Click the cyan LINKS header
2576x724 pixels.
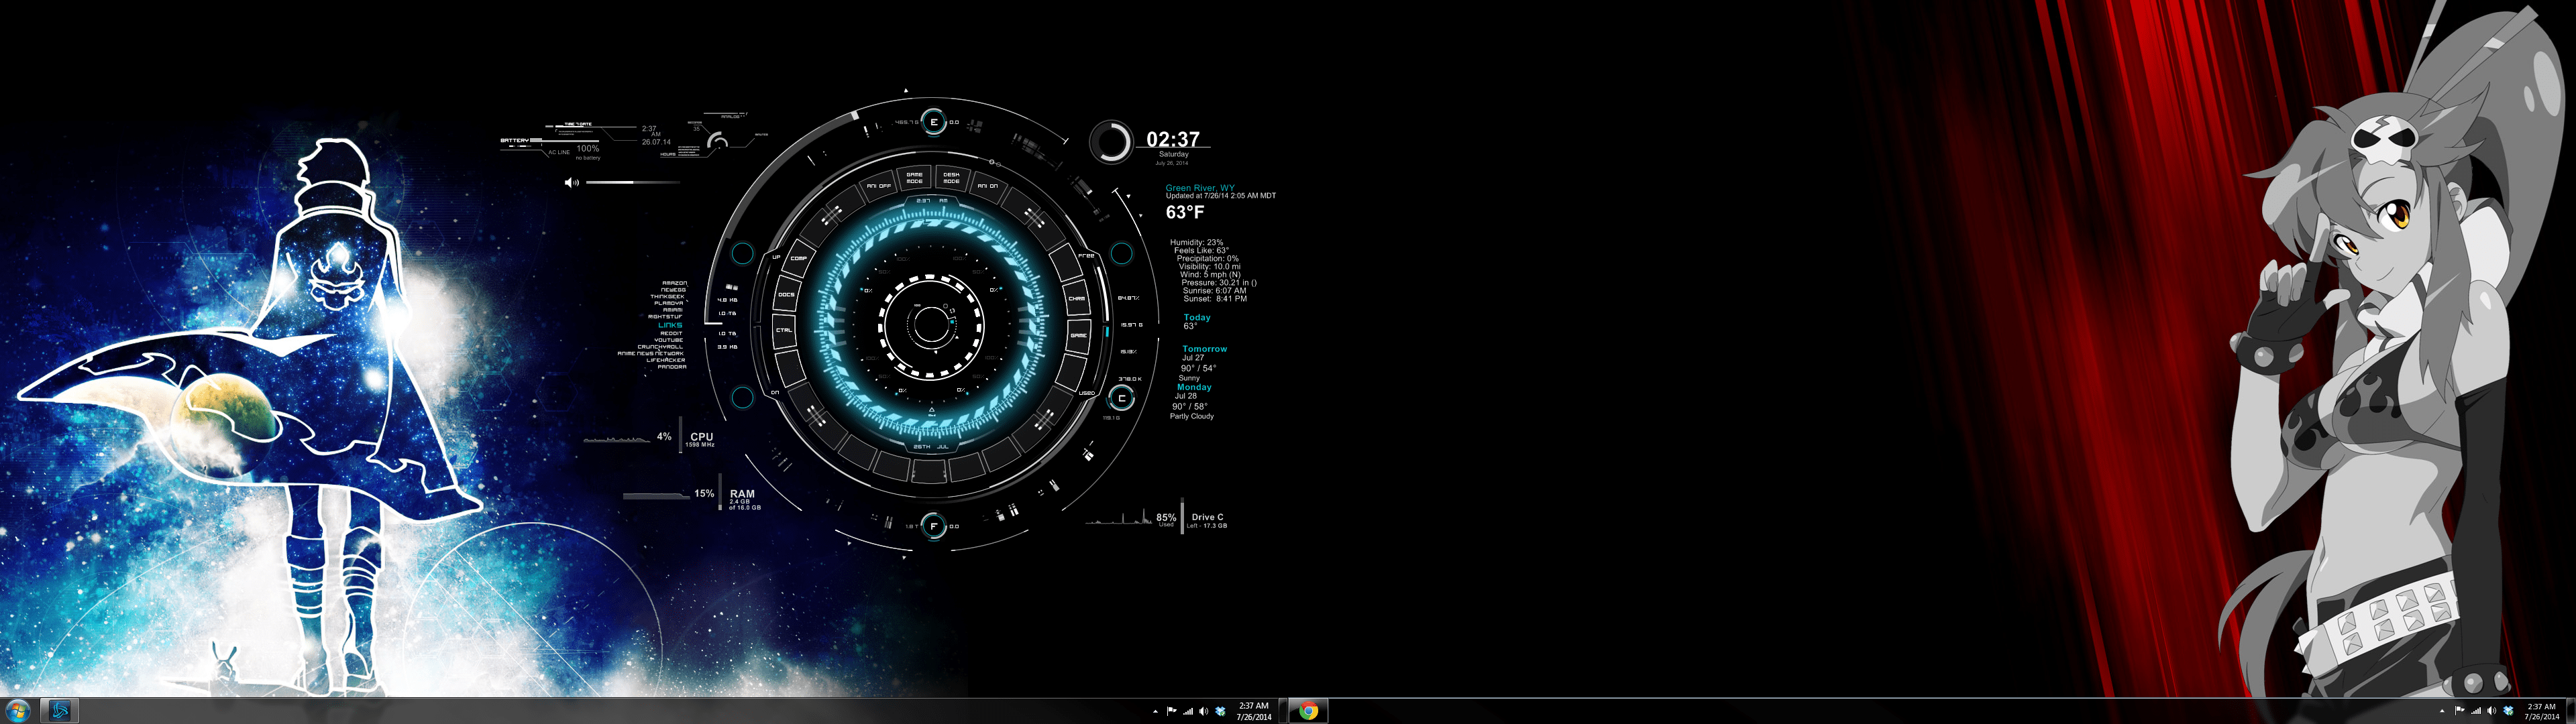point(670,325)
